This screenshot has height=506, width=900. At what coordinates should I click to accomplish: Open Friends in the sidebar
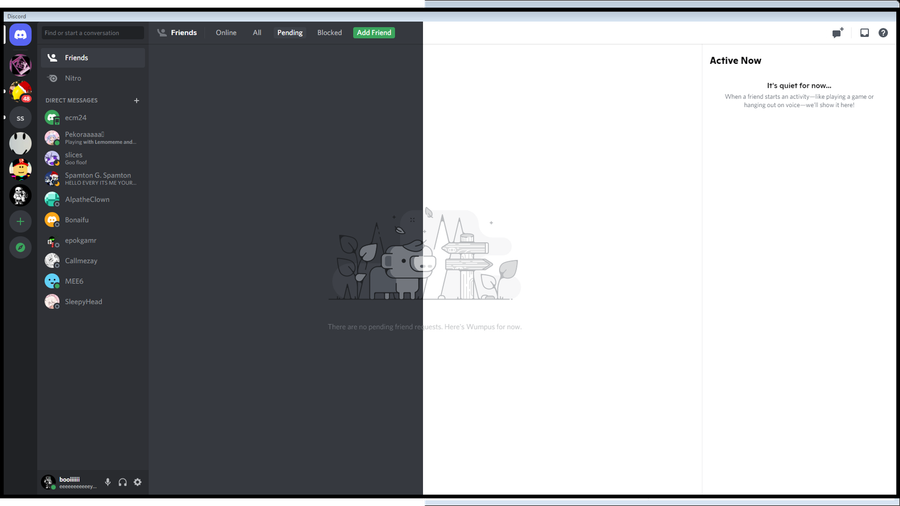click(93, 58)
